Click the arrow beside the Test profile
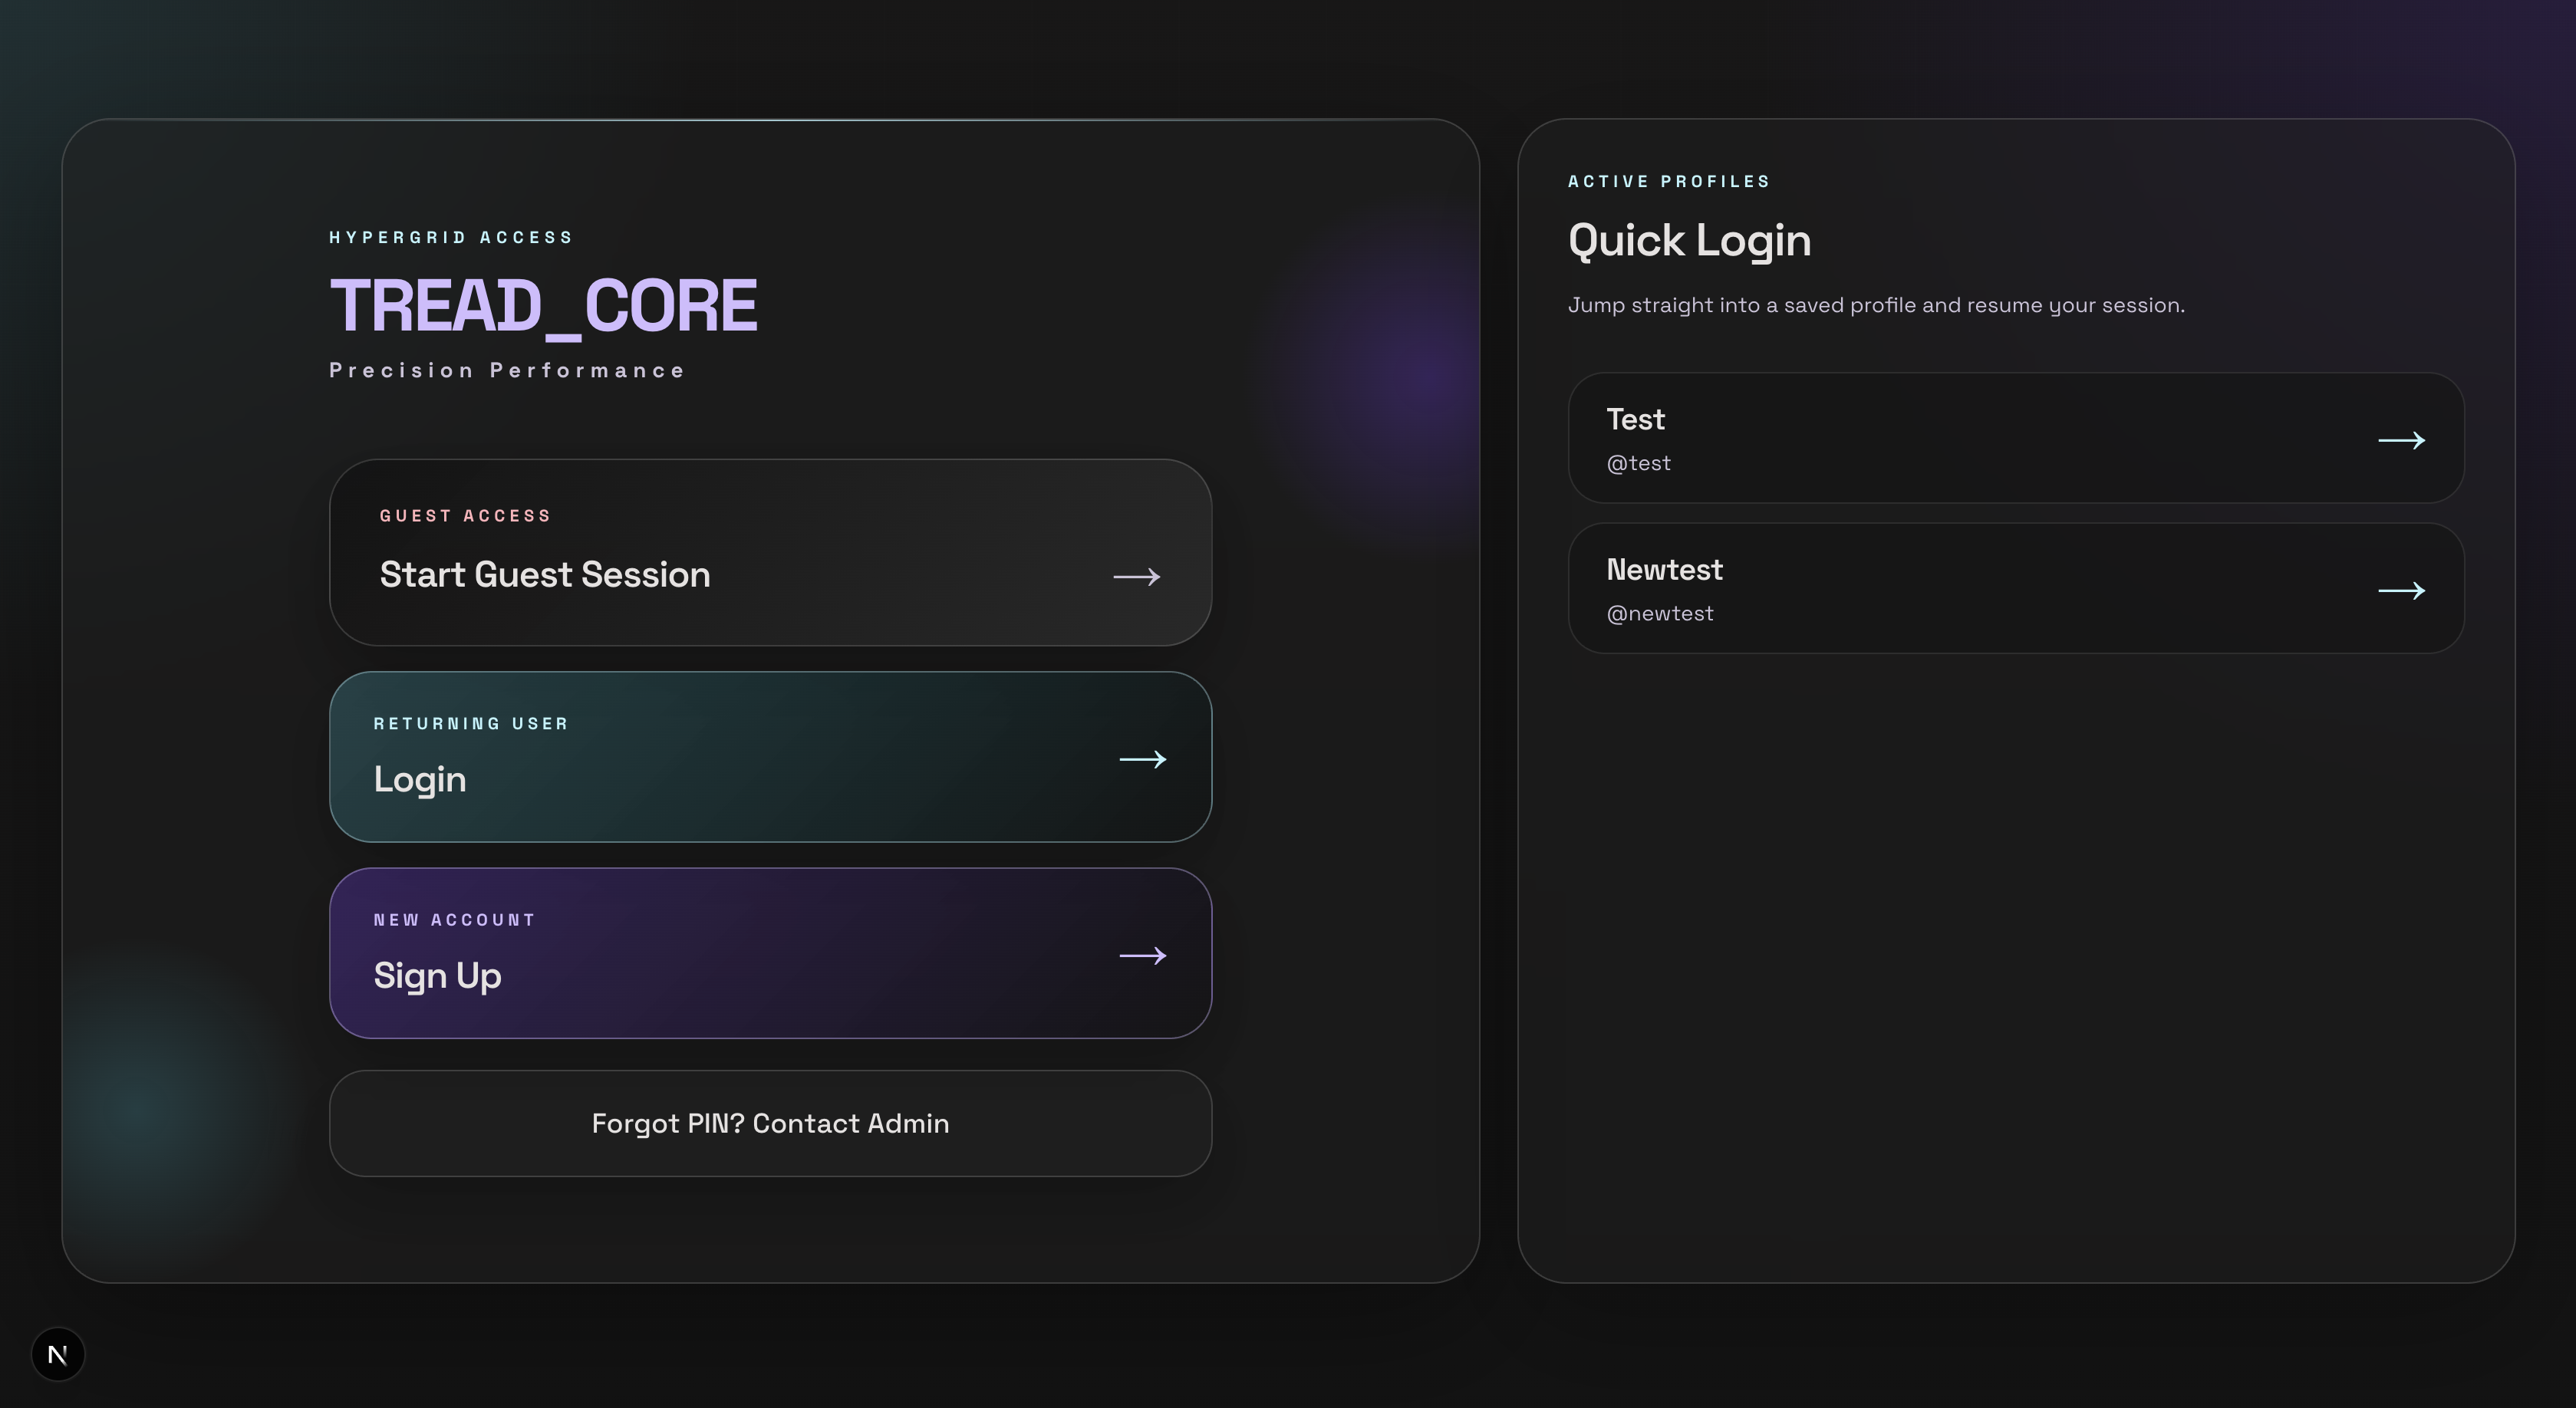Screen dimensions: 2576x1408 click(2402, 440)
